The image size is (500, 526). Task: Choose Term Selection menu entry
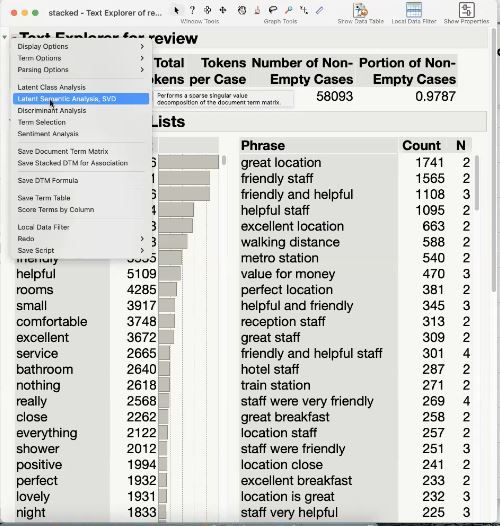point(81,122)
